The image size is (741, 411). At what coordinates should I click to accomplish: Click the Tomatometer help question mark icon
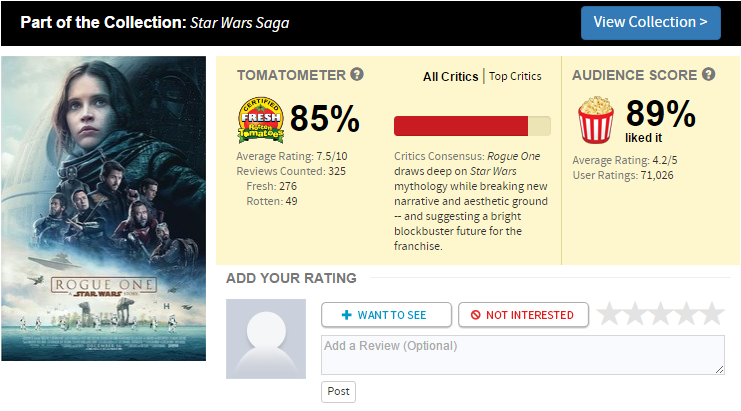tap(357, 75)
